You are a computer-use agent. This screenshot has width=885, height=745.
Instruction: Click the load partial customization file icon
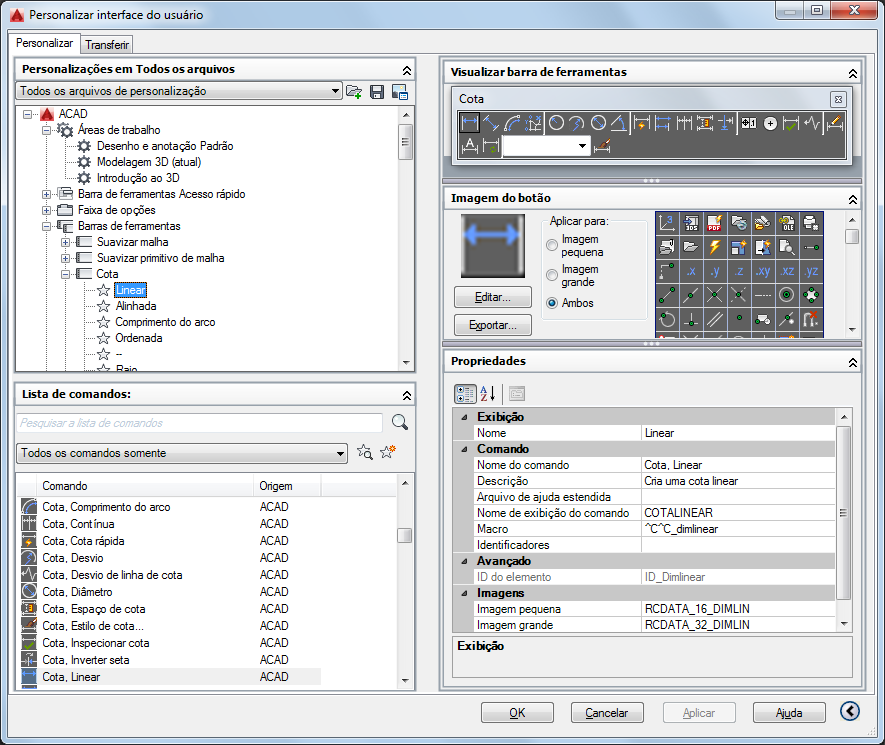pyautogui.click(x=354, y=91)
